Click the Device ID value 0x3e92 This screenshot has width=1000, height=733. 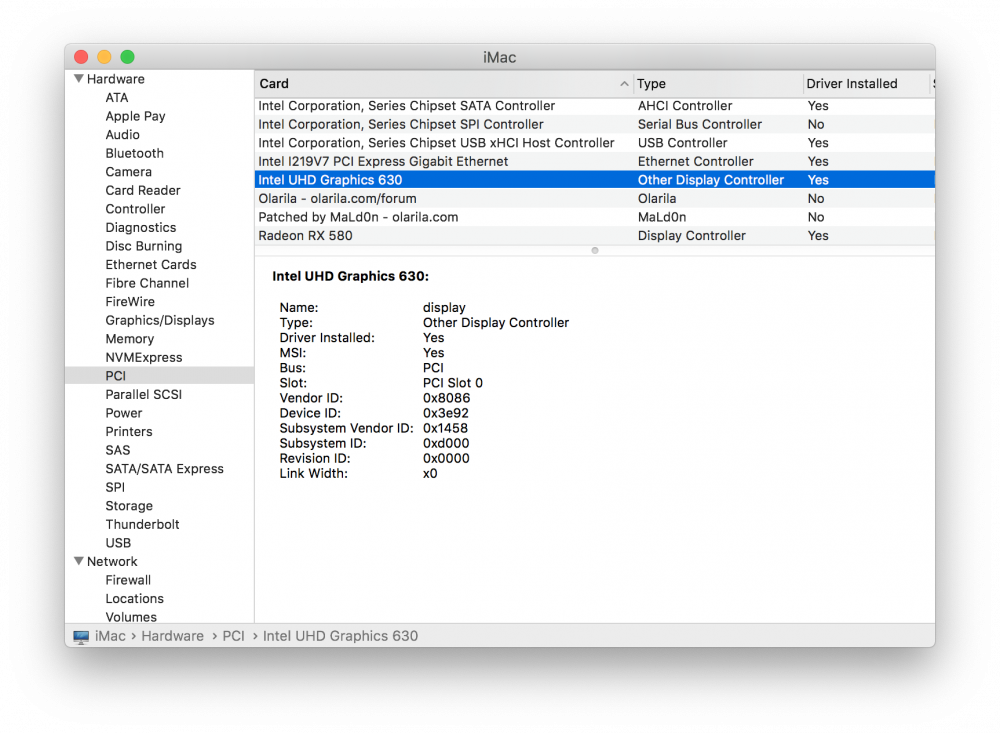(446, 413)
